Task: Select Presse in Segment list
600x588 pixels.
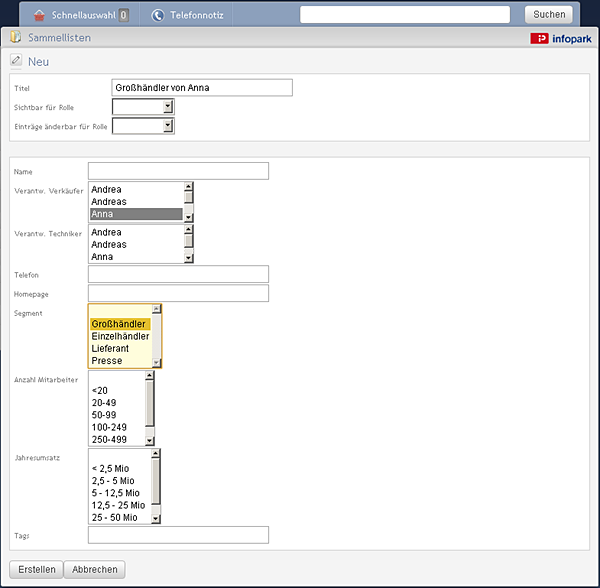Action: click(121, 361)
